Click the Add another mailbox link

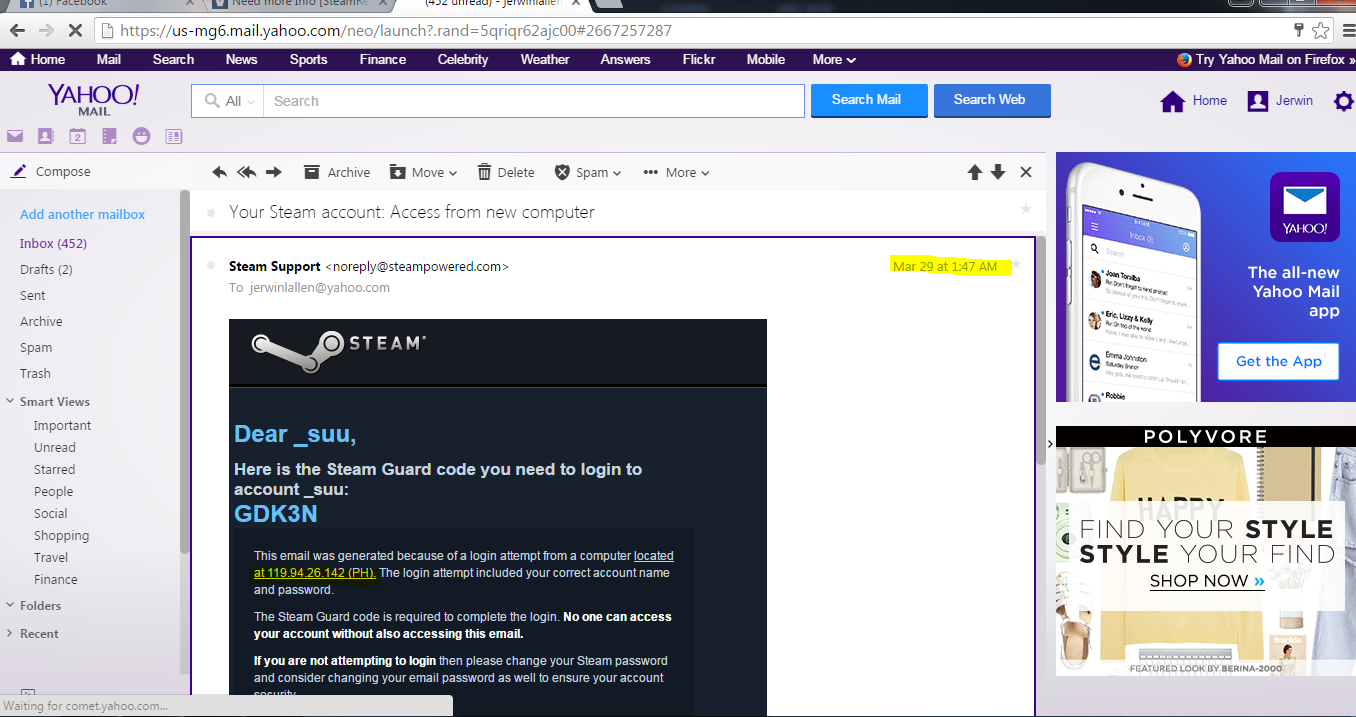[x=82, y=214]
